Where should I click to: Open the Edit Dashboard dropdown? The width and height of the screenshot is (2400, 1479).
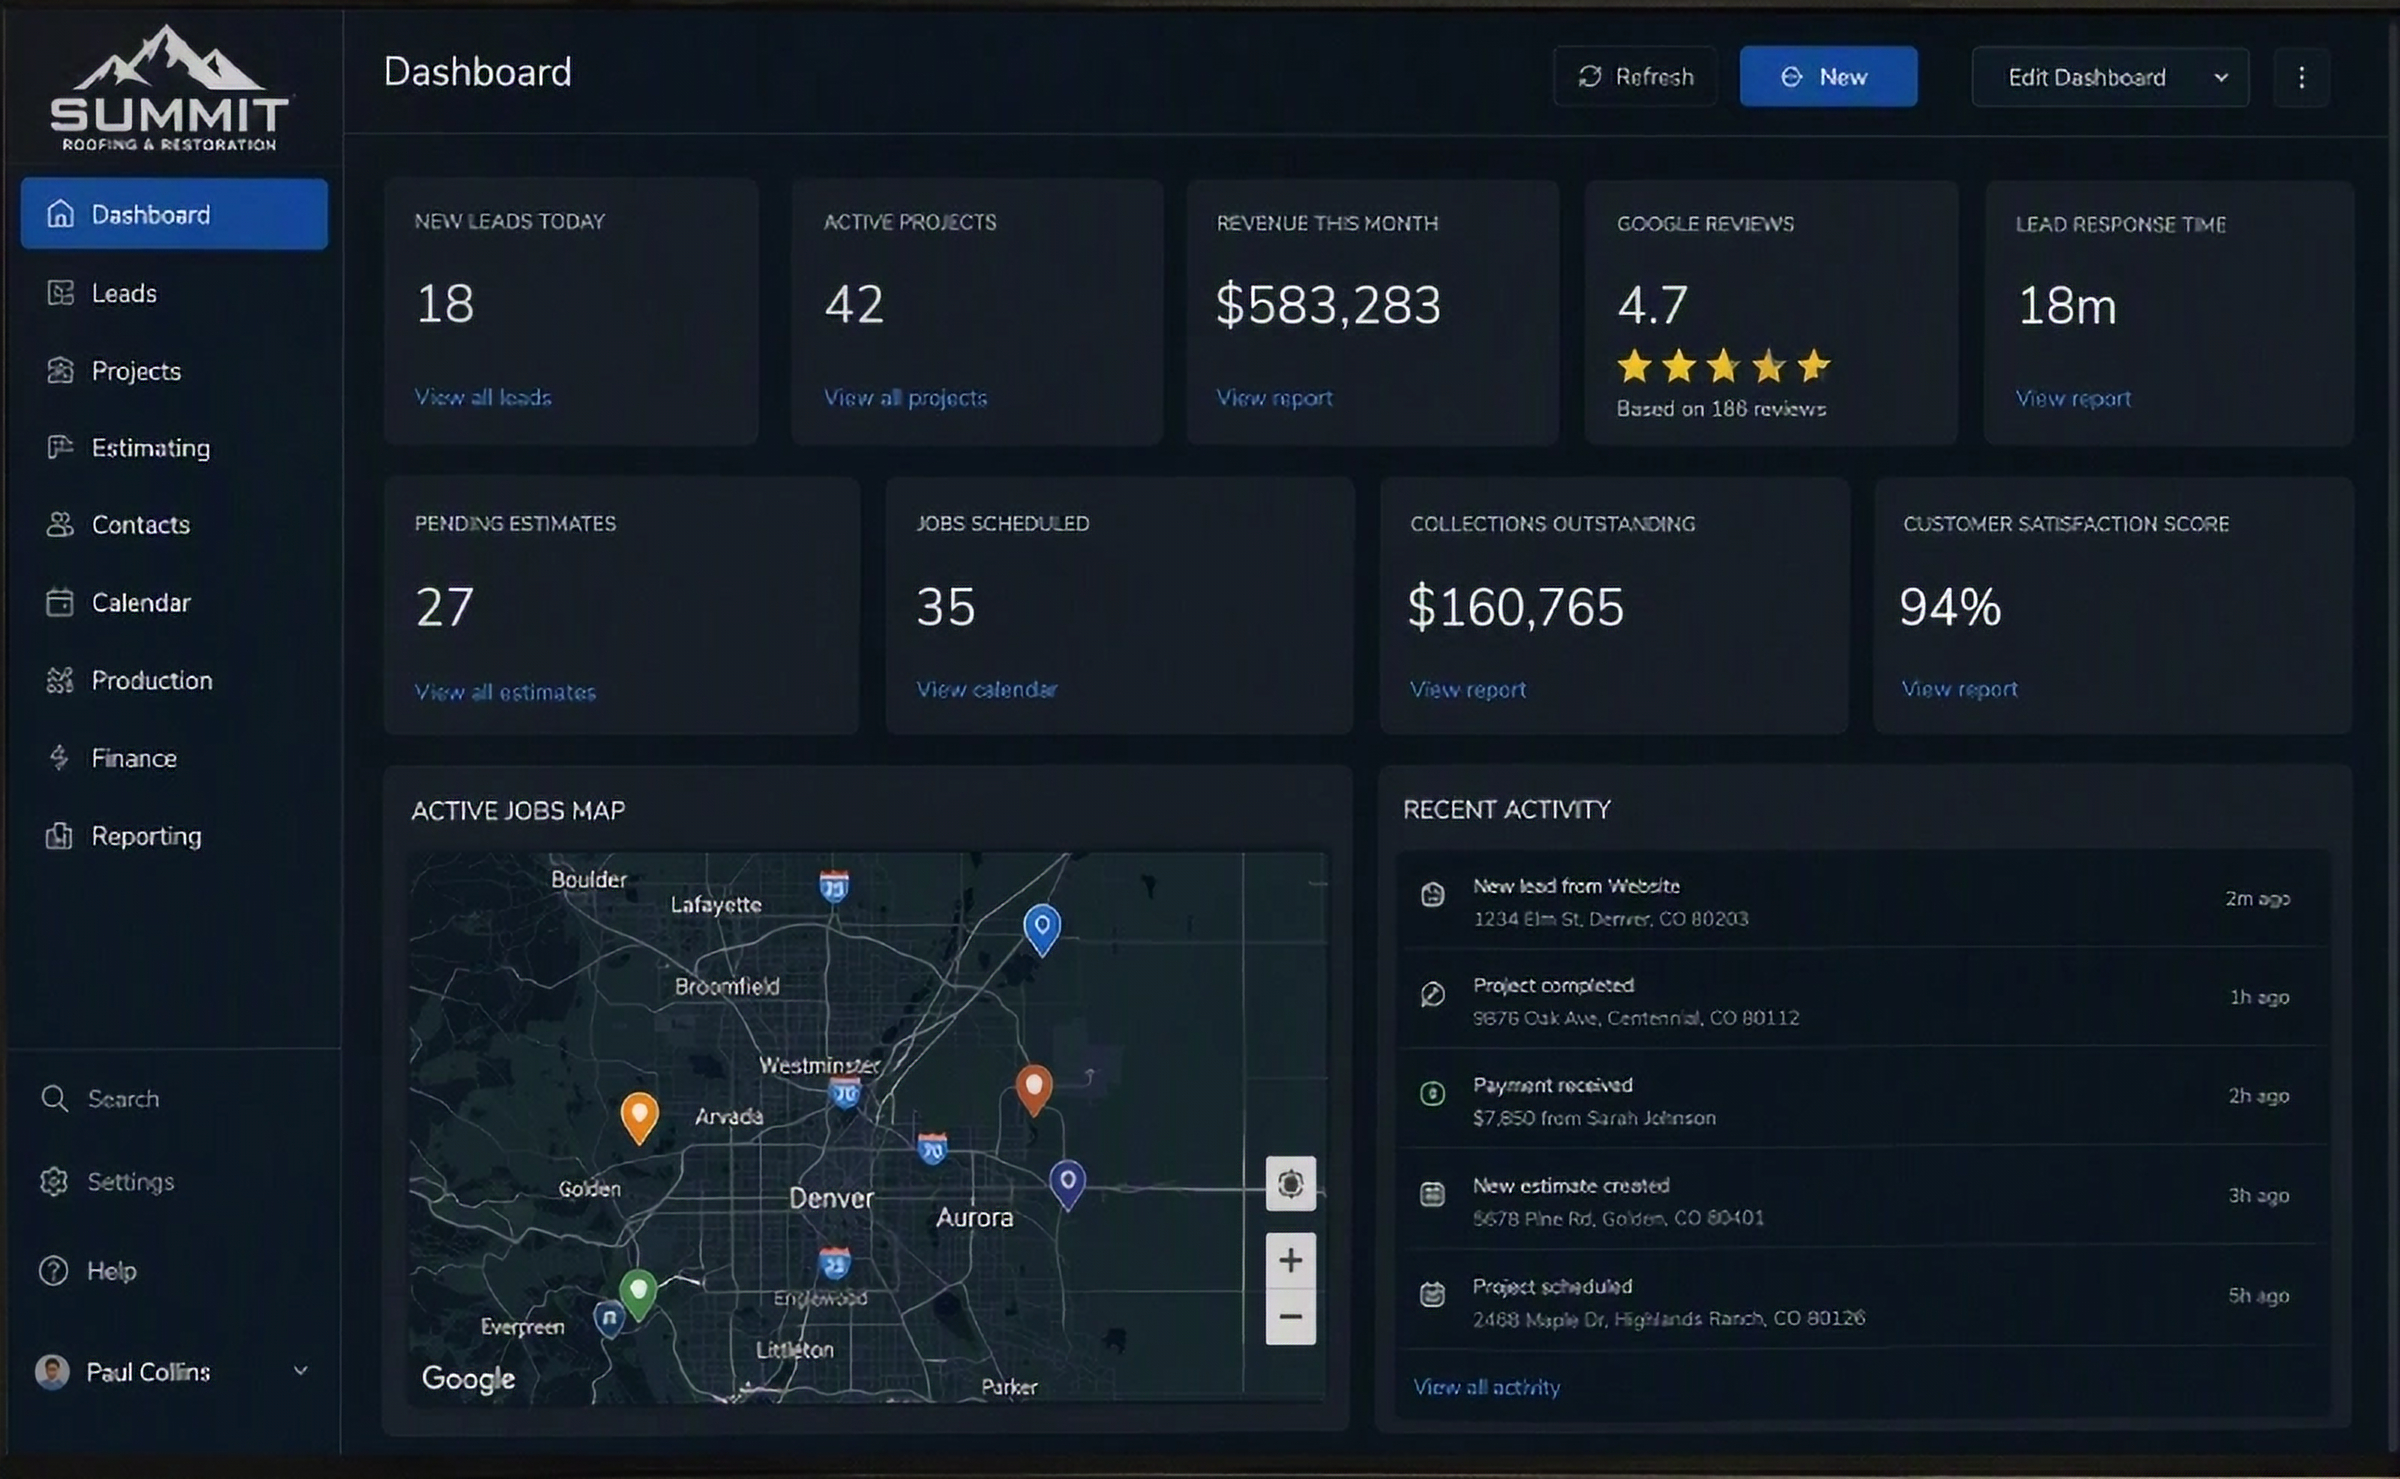[2110, 77]
